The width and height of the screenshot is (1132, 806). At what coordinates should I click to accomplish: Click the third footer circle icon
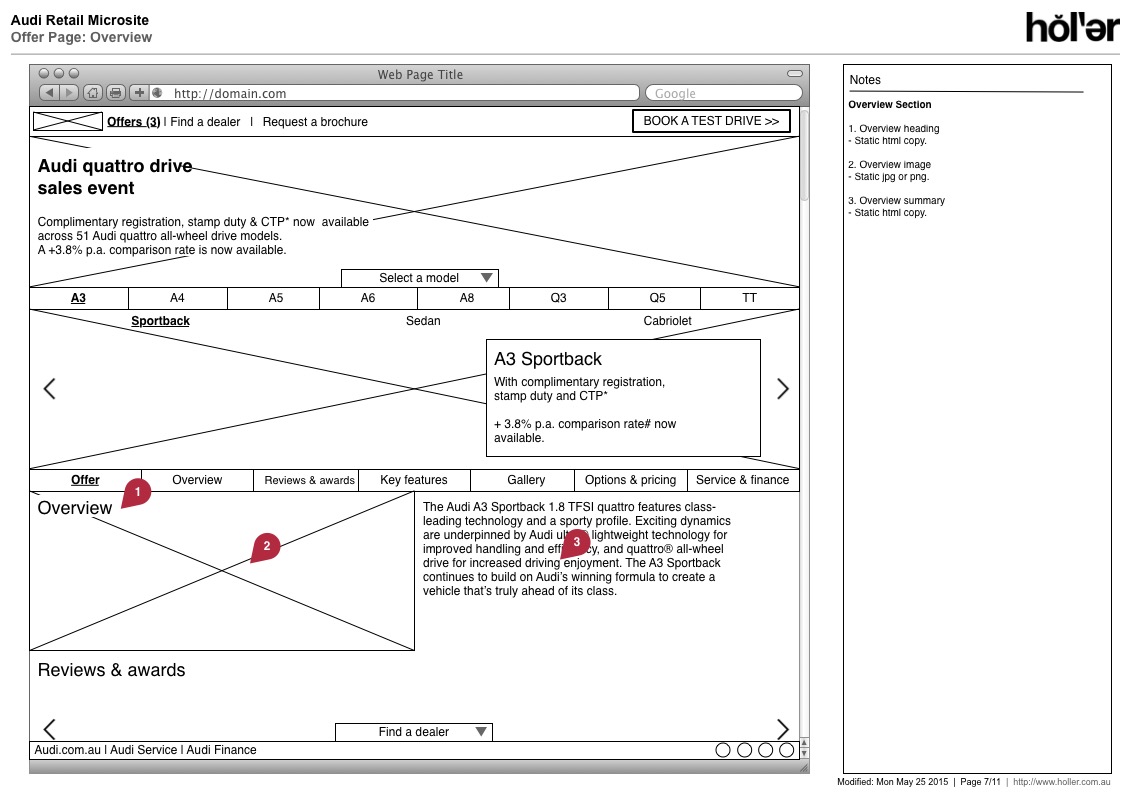(x=765, y=750)
